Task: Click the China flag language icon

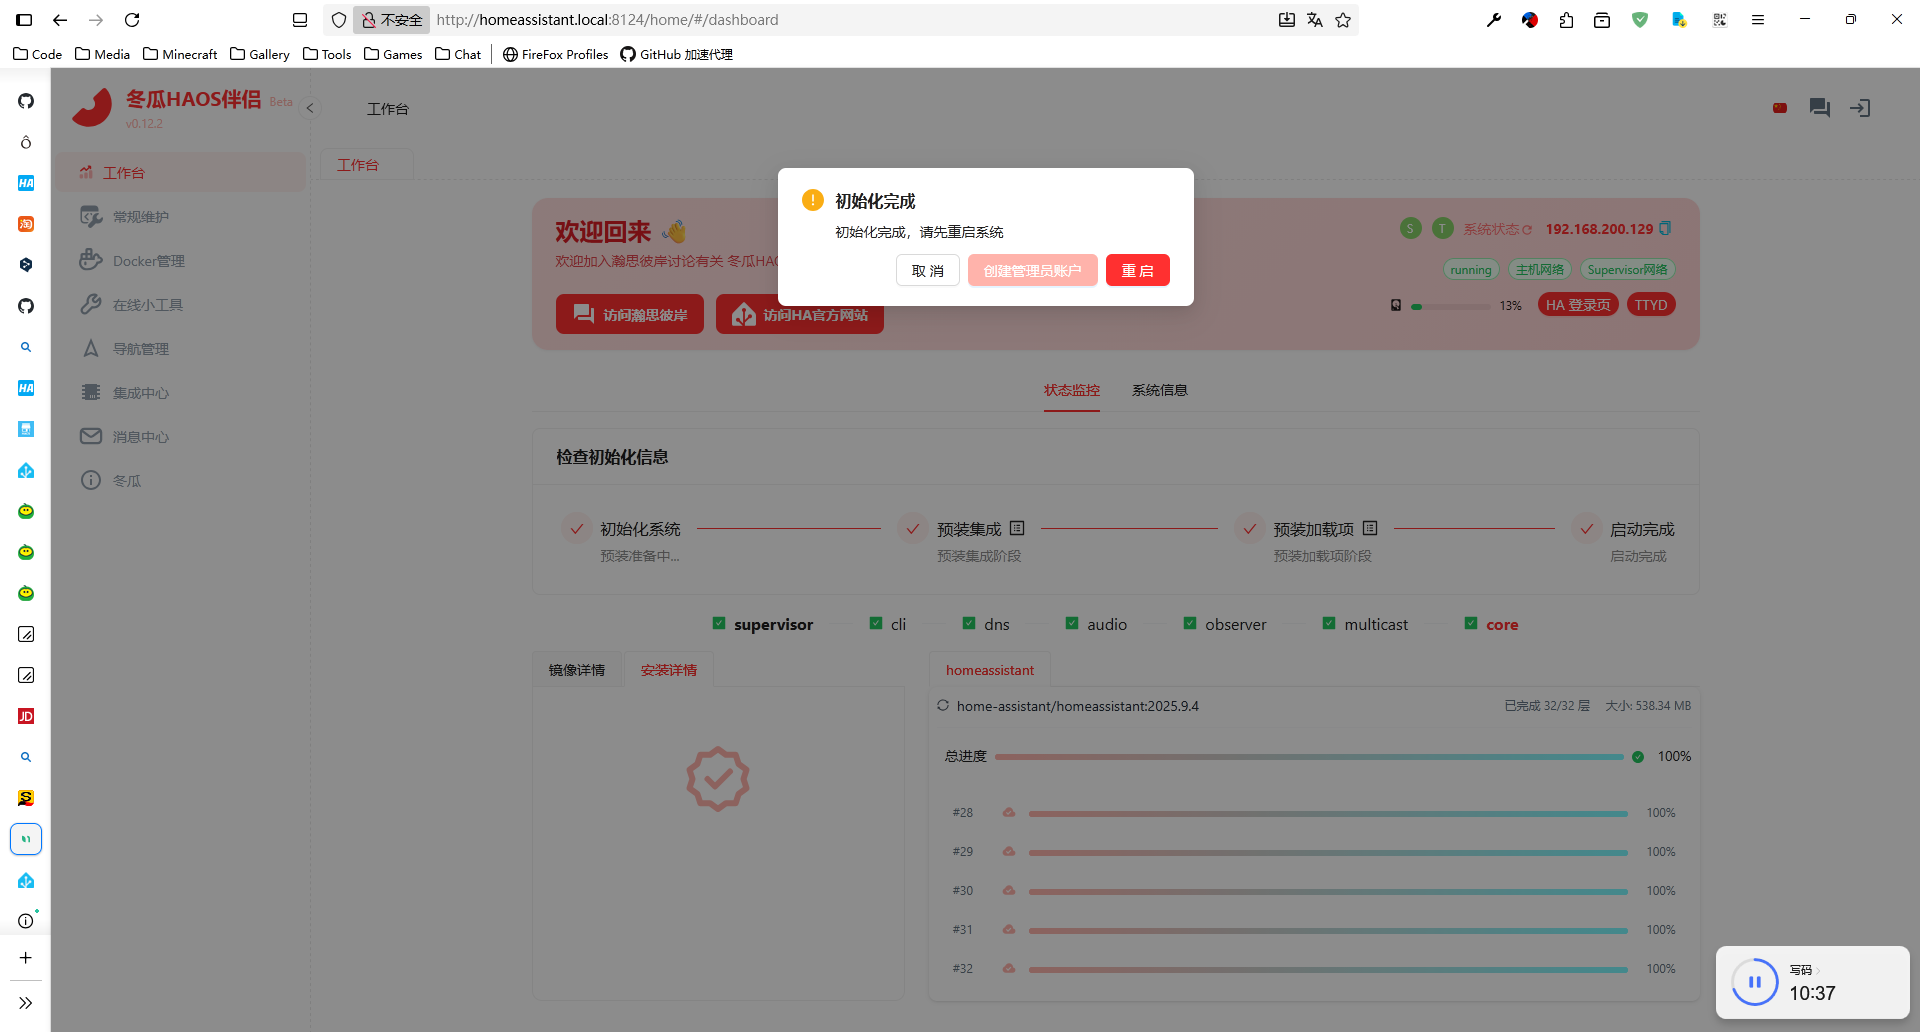Action: tap(1780, 108)
